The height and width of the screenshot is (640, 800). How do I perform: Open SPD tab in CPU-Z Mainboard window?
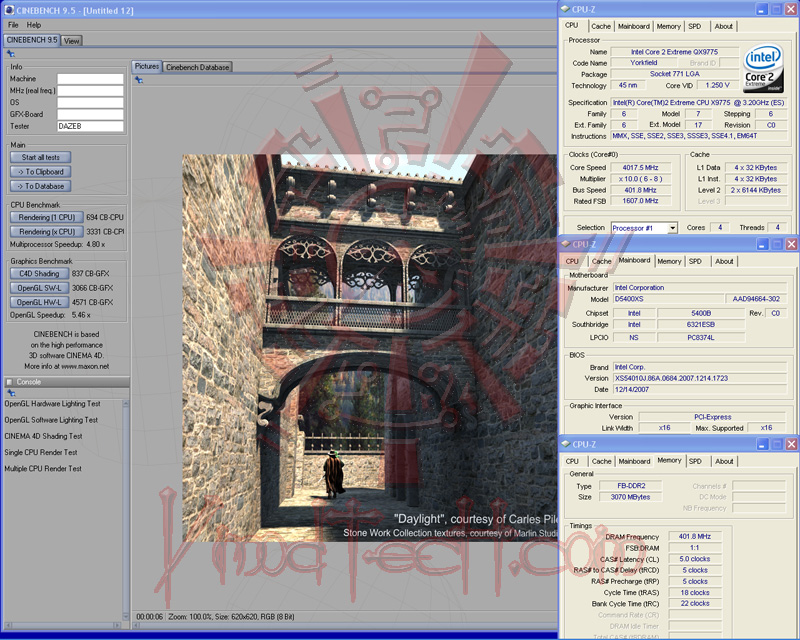(695, 261)
